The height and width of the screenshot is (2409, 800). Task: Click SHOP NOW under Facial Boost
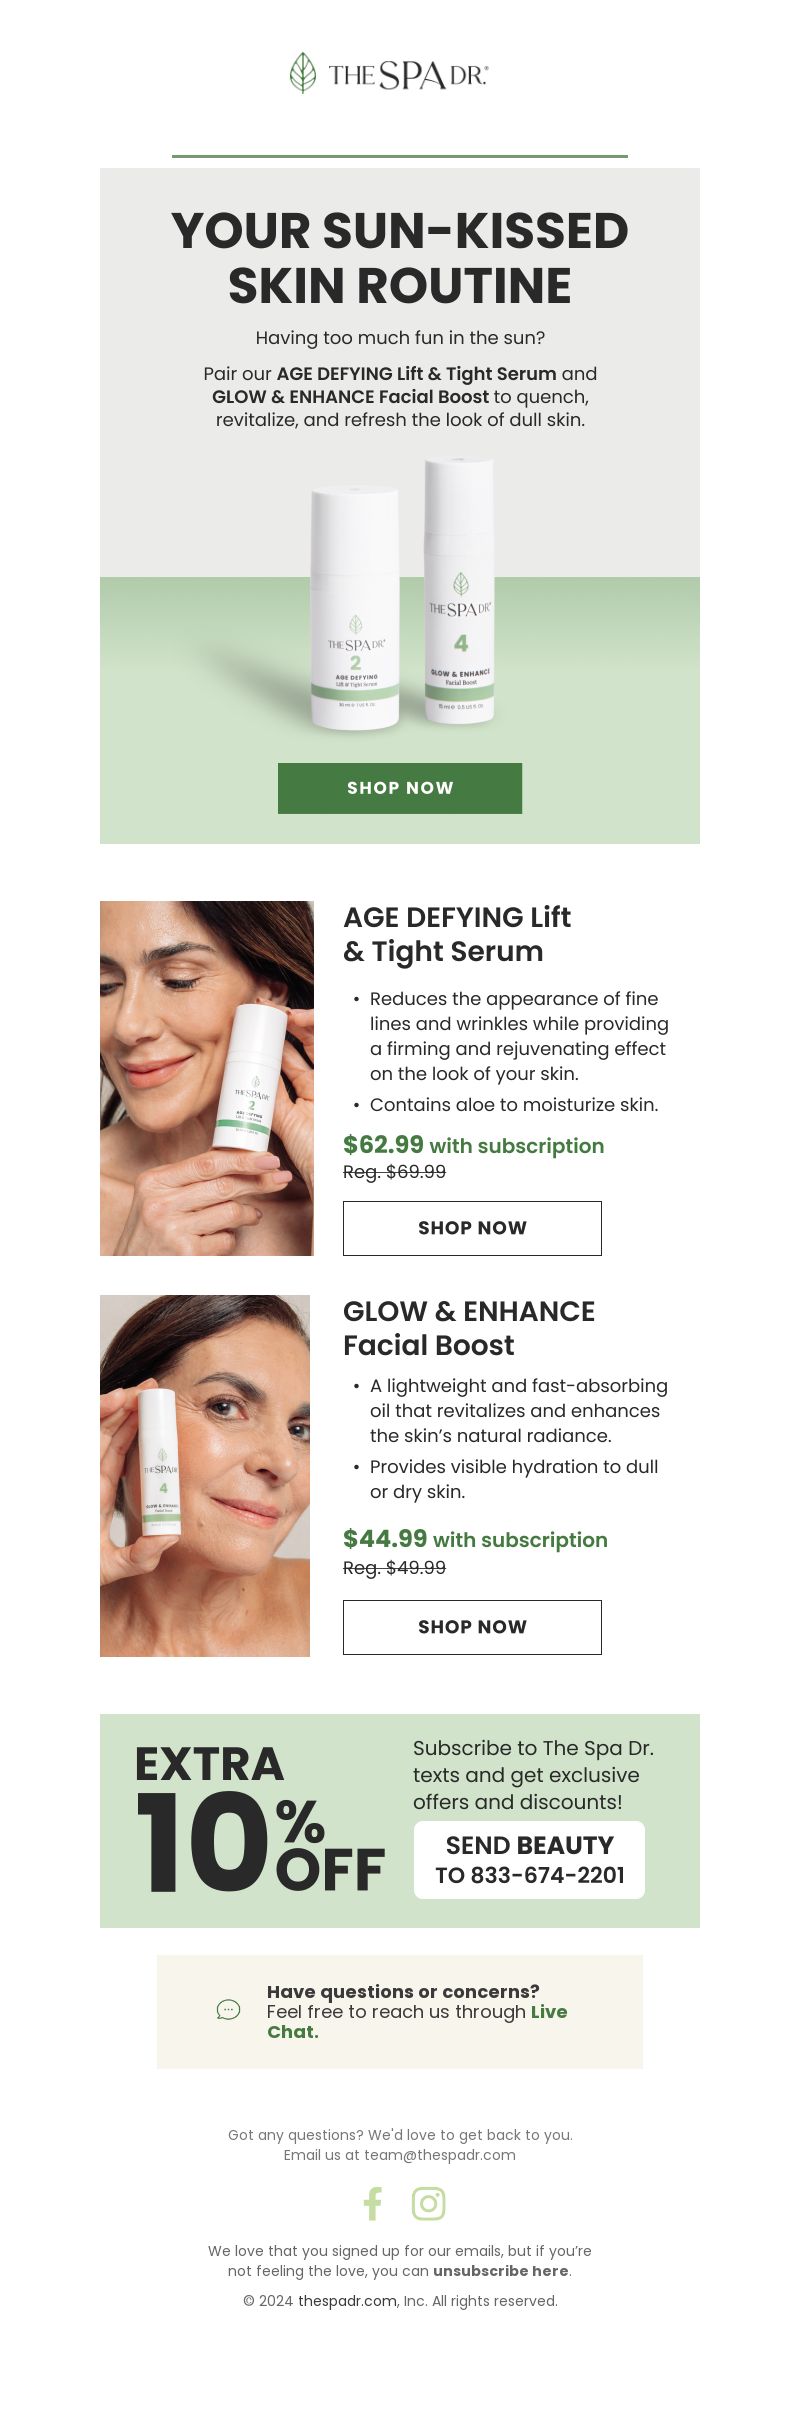pyautogui.click(x=472, y=1627)
